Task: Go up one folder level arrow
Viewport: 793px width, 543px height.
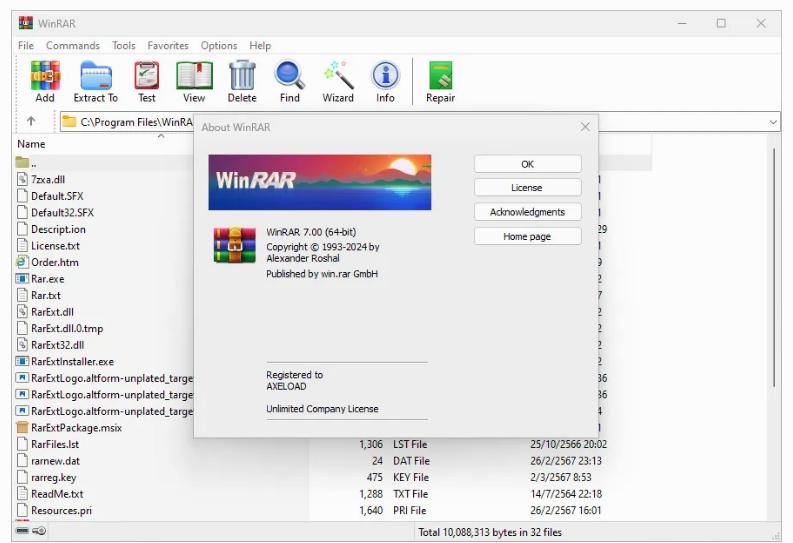Action: pos(31,121)
